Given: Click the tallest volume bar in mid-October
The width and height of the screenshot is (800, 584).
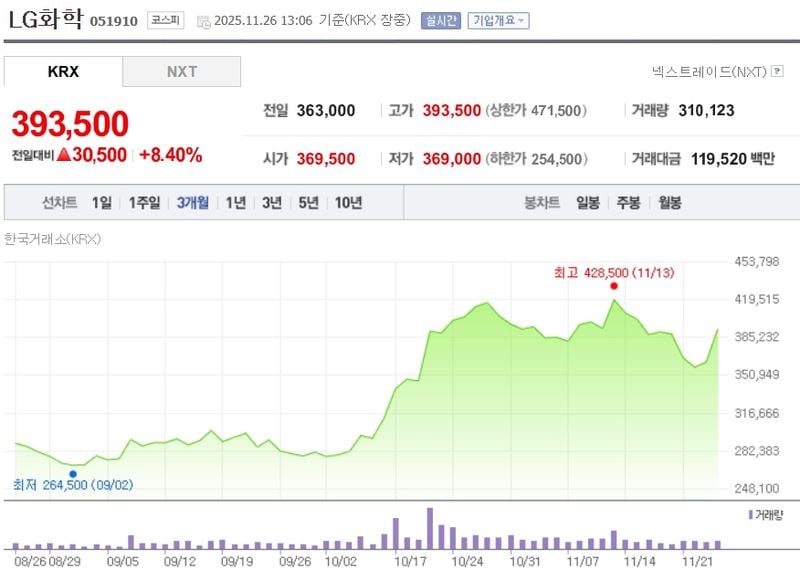Looking at the screenshot, I should [x=430, y=528].
